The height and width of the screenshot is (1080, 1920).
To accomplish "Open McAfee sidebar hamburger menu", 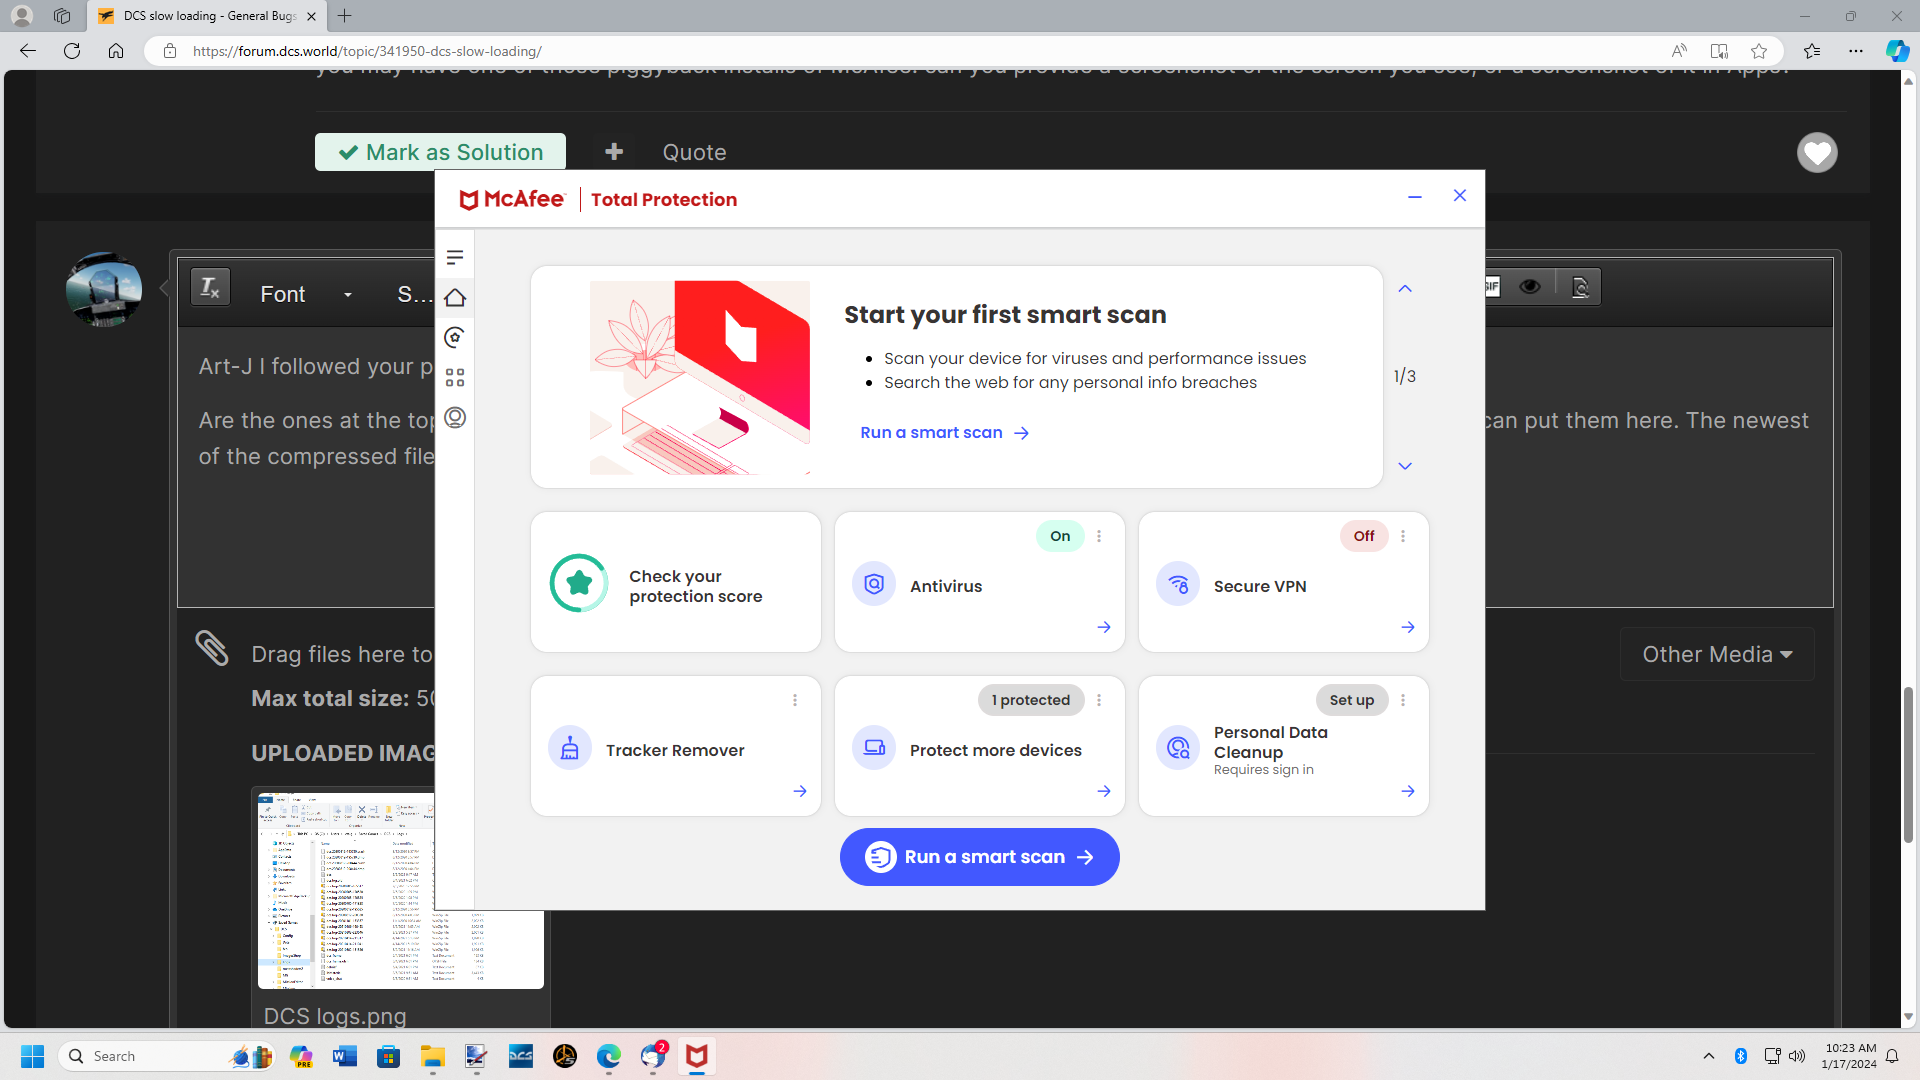I will point(455,258).
